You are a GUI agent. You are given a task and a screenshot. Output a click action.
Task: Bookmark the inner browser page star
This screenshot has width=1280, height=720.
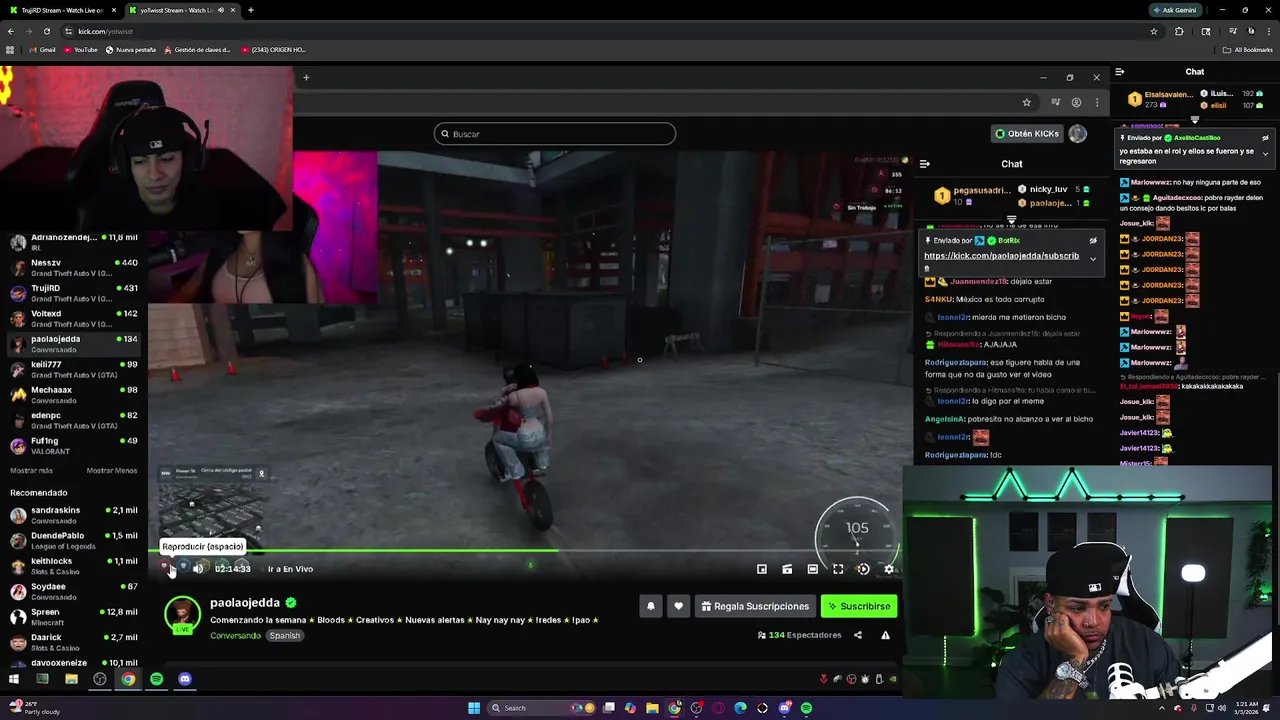(x=1026, y=102)
